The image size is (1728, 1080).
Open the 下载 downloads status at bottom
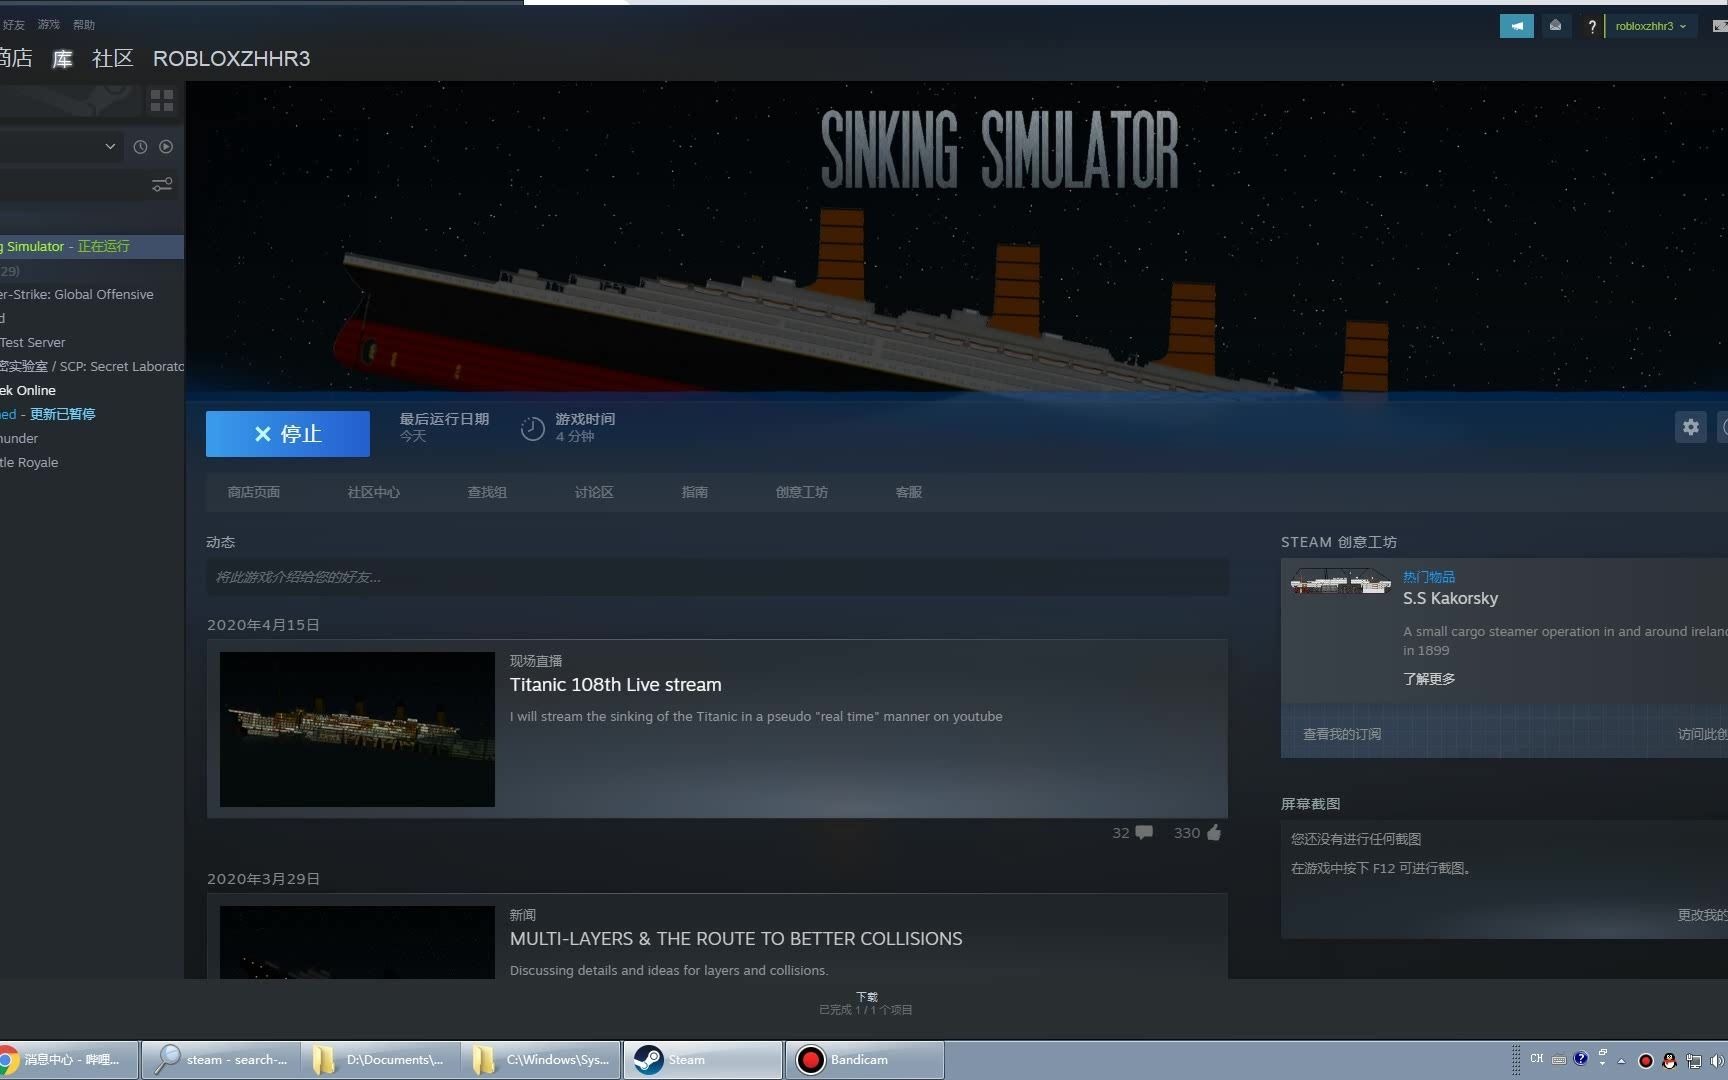pyautogui.click(x=866, y=1003)
